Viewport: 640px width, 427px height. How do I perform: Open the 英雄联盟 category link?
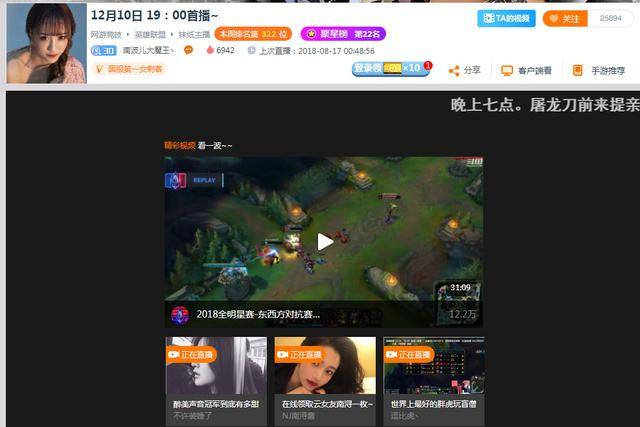pos(150,35)
